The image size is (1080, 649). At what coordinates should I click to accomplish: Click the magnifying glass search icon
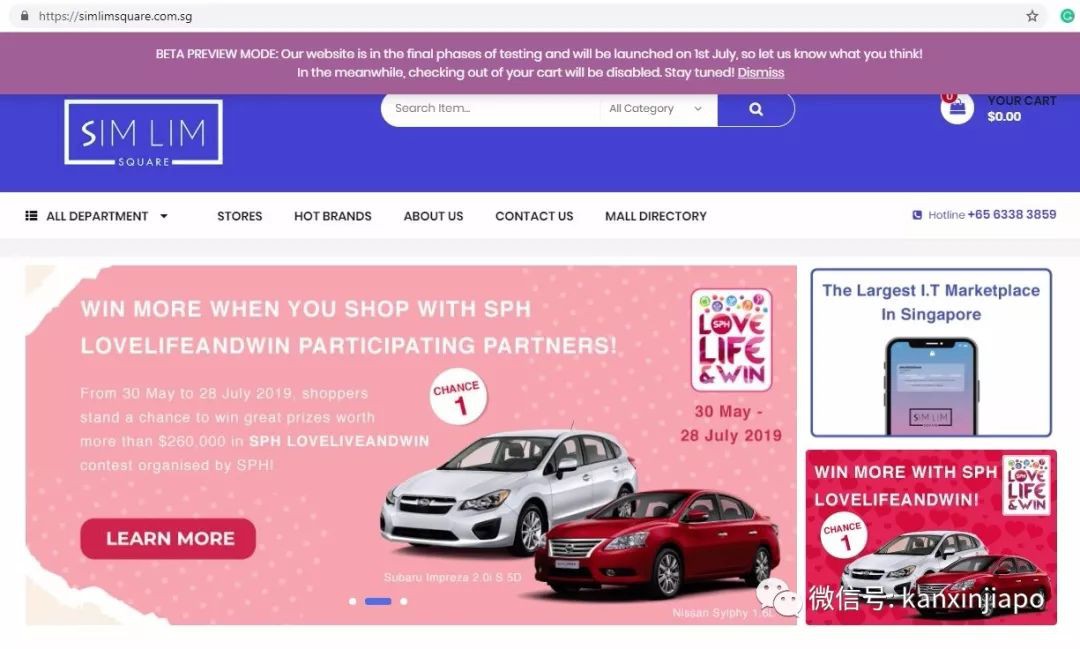coord(756,109)
